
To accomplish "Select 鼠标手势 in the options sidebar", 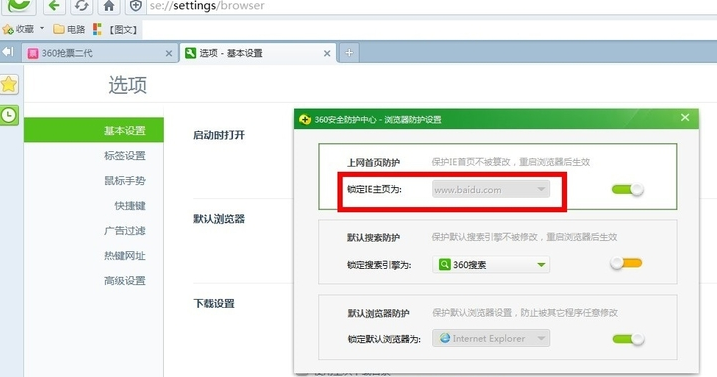I will [124, 180].
